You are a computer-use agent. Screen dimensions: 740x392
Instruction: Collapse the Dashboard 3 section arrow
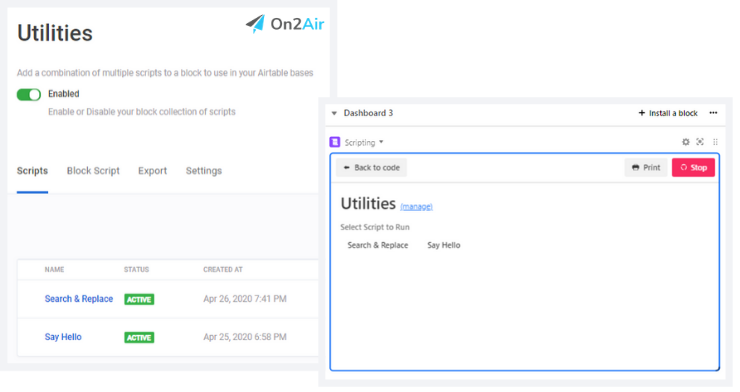(x=334, y=113)
